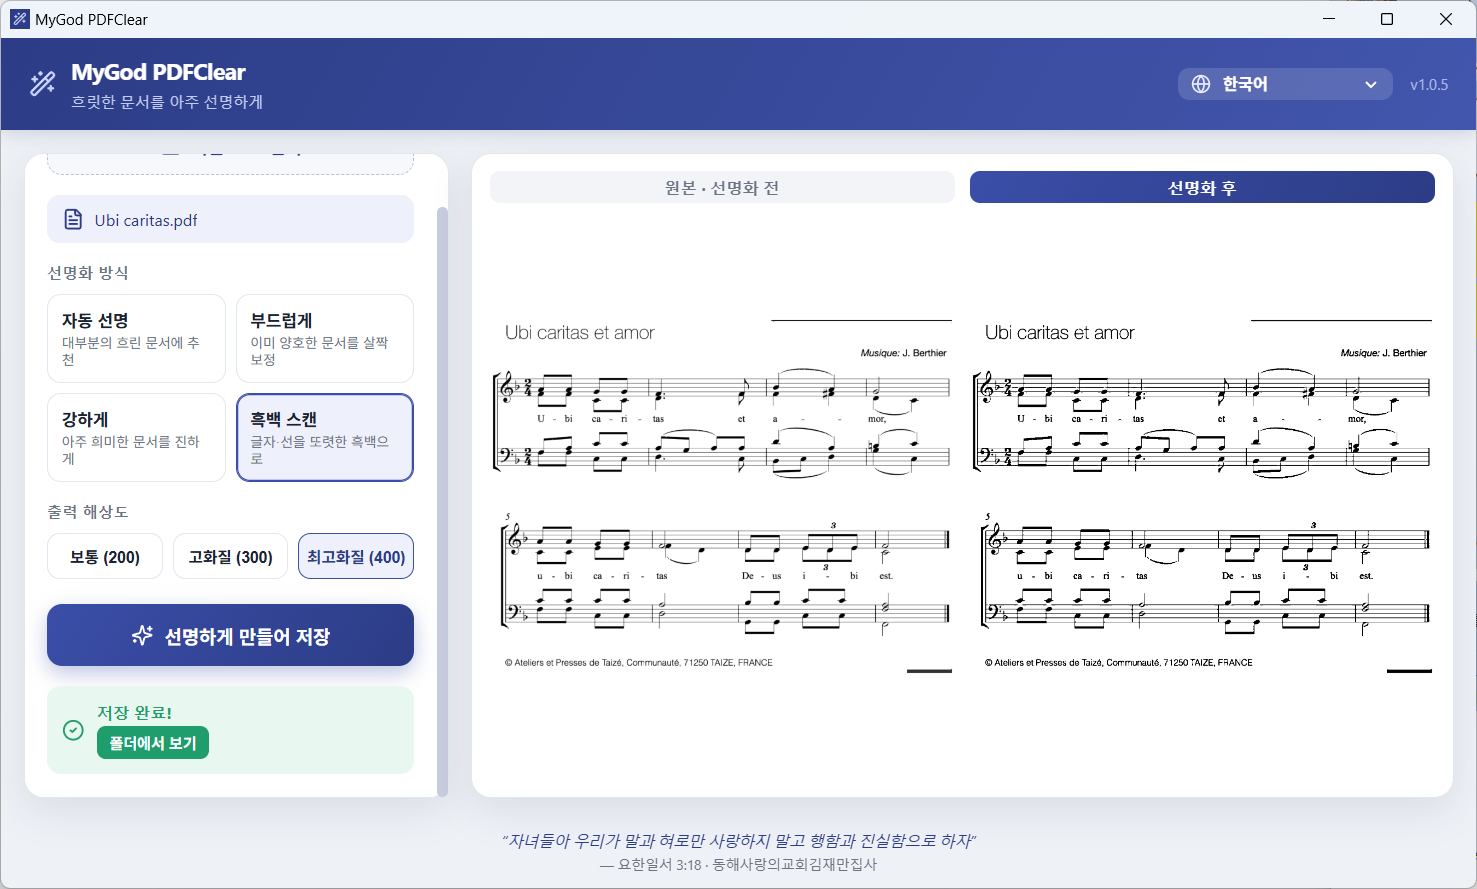This screenshot has height=889, width=1477.
Task: Choose 고화질 (300) output resolution
Action: (x=231, y=556)
